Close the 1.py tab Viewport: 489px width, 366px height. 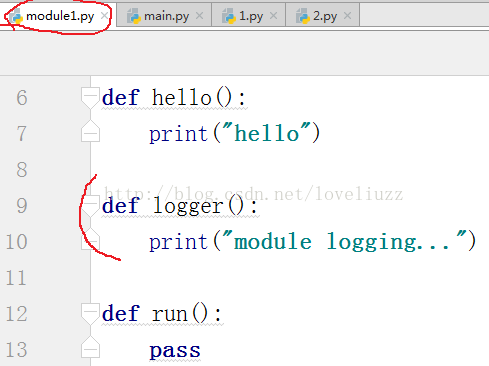pyautogui.click(x=273, y=15)
